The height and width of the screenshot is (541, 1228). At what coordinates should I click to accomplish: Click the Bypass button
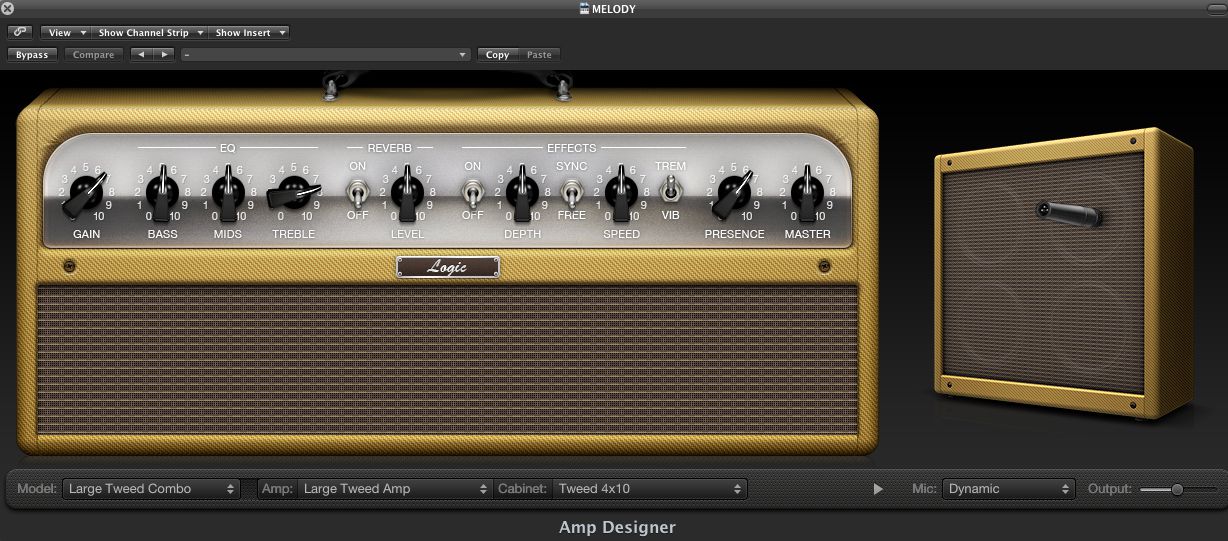point(32,55)
